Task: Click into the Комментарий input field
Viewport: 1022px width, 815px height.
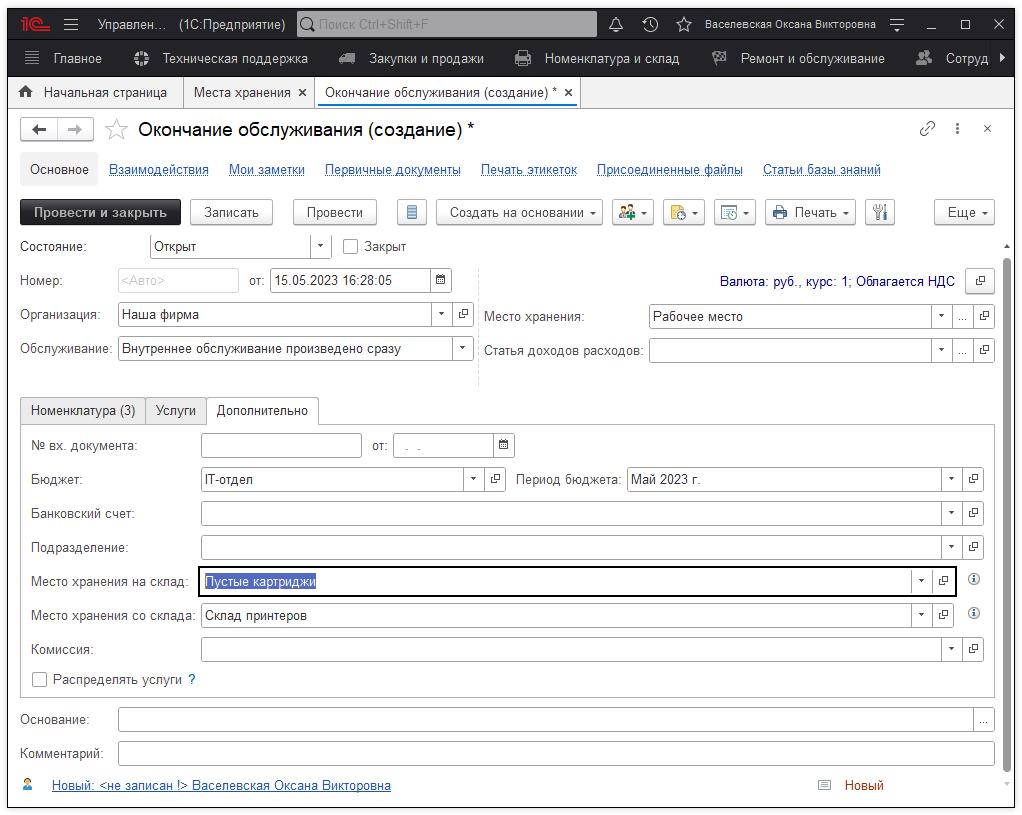Action: click(x=556, y=754)
